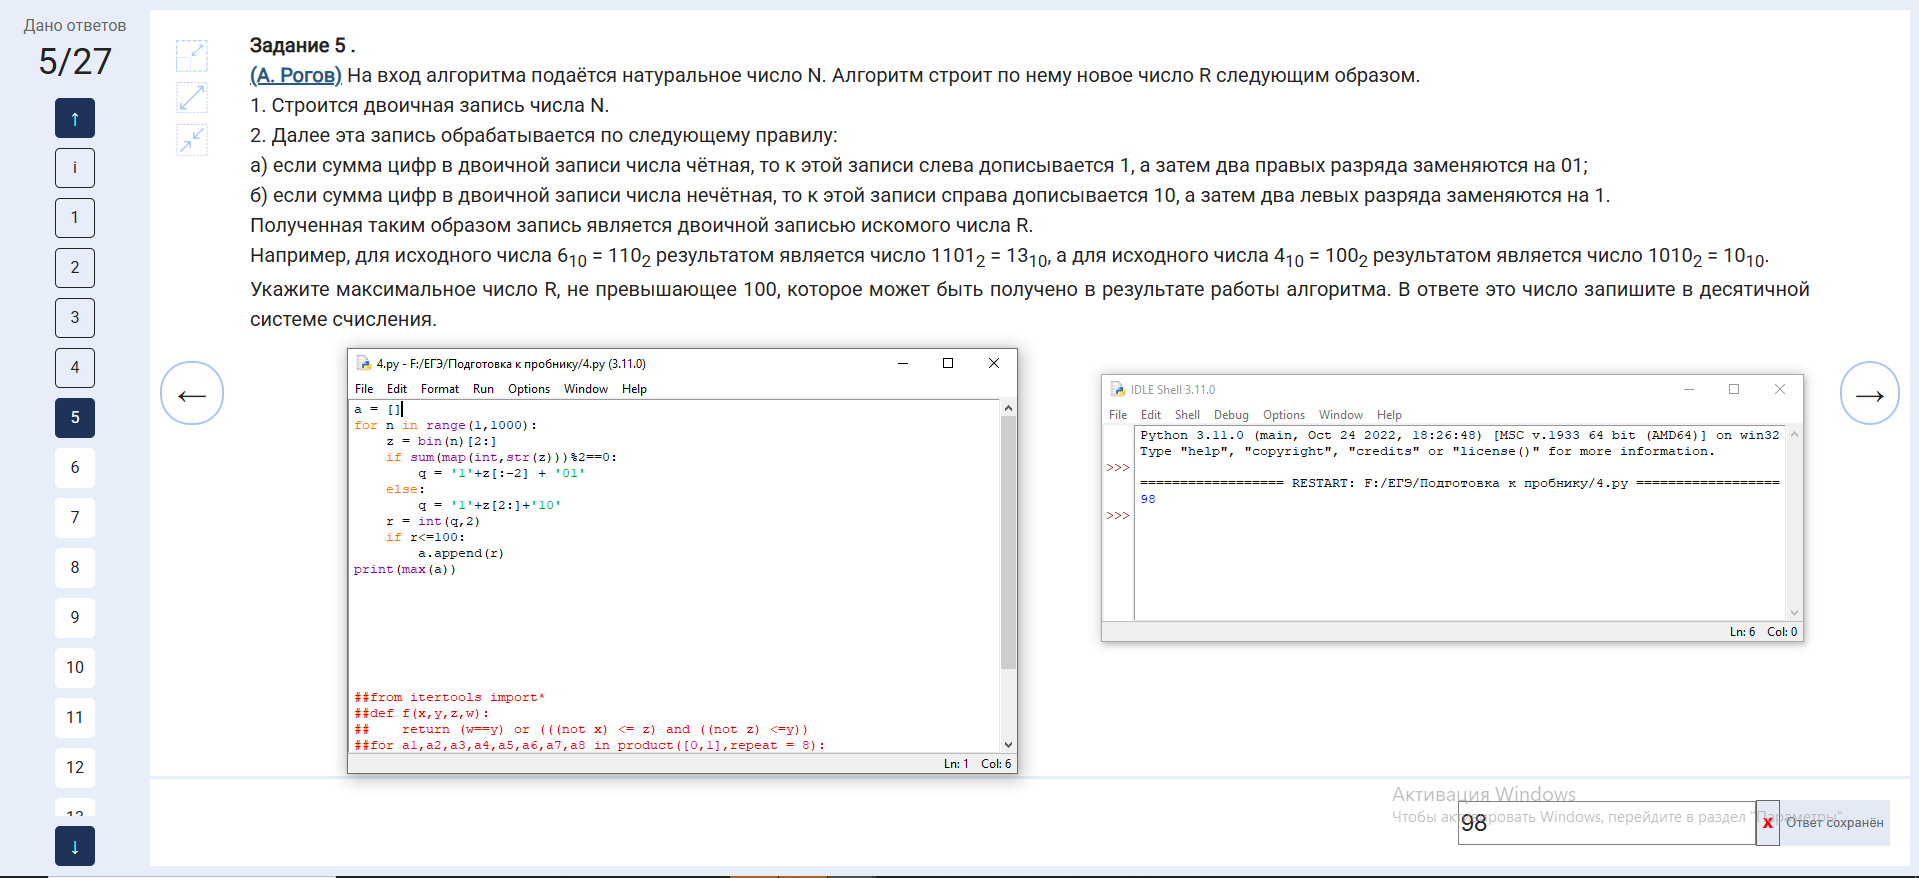Image resolution: width=1919 pixels, height=878 pixels.
Task: Open Run menu in 4.py editor window
Action: tap(483, 389)
